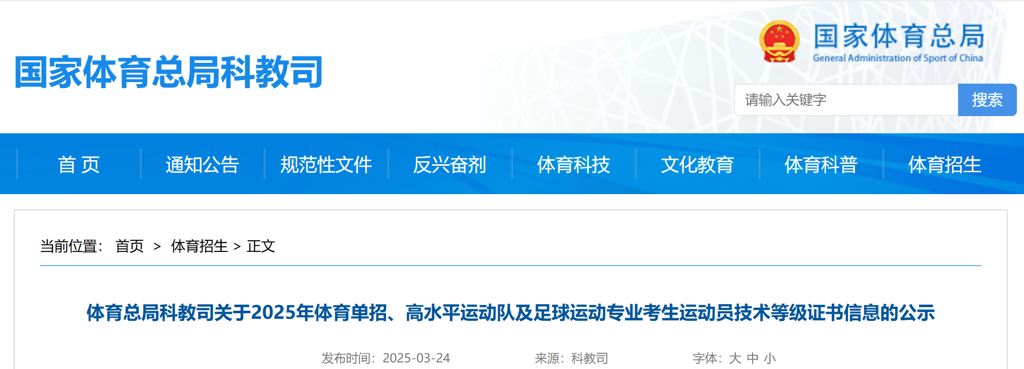Focus the 请输入关键字 search field

click(x=846, y=100)
